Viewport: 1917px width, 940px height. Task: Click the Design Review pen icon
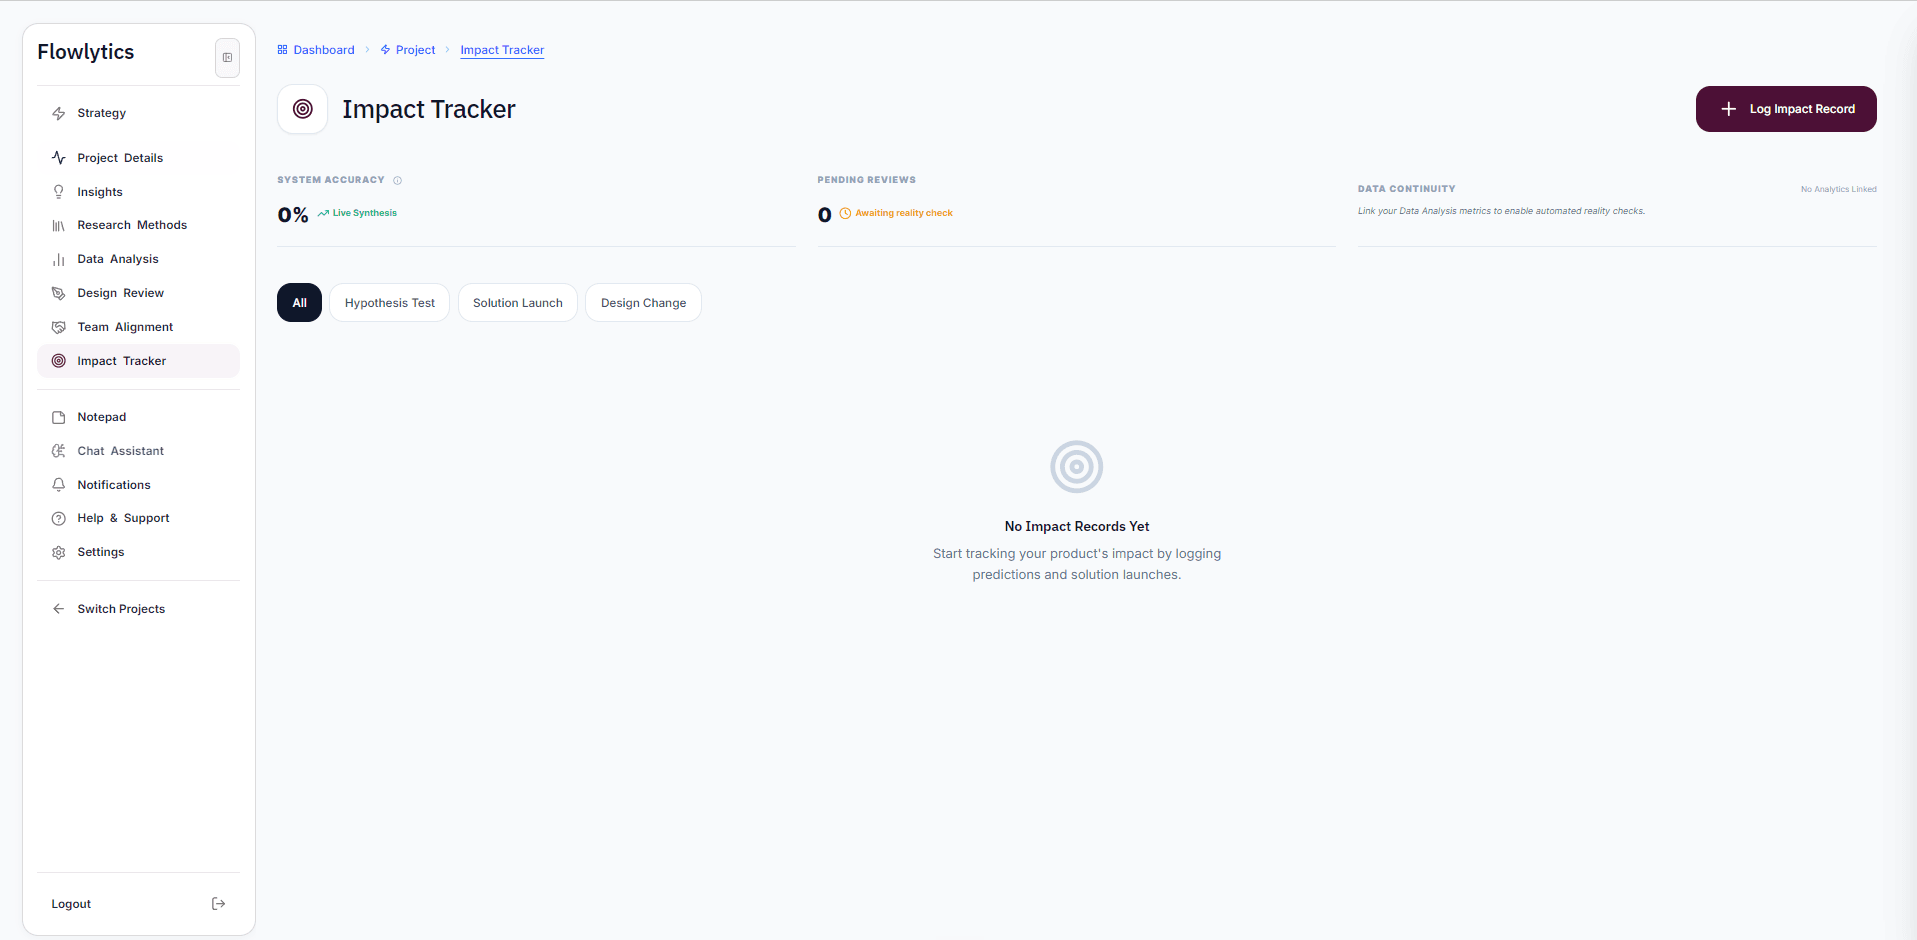point(59,294)
